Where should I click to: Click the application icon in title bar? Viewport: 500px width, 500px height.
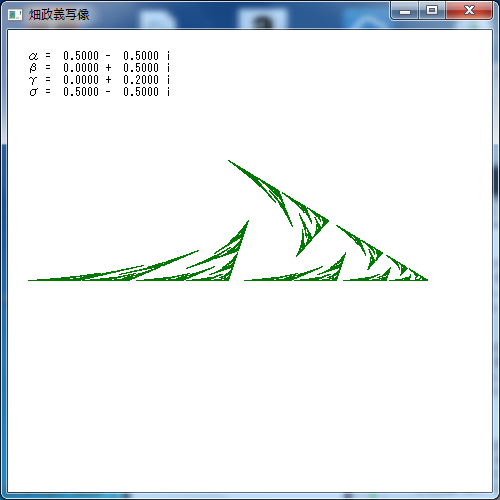tap(15, 15)
